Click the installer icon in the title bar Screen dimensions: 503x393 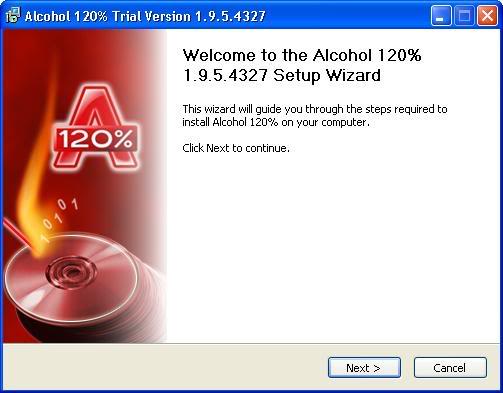coord(13,15)
